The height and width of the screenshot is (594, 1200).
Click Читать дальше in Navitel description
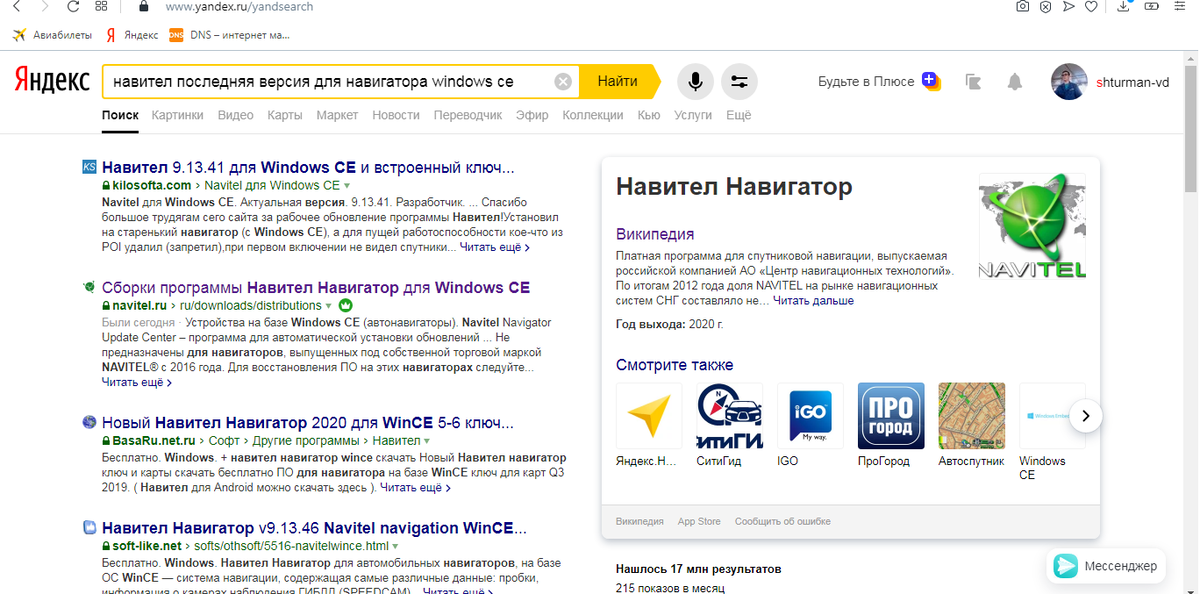coord(813,300)
